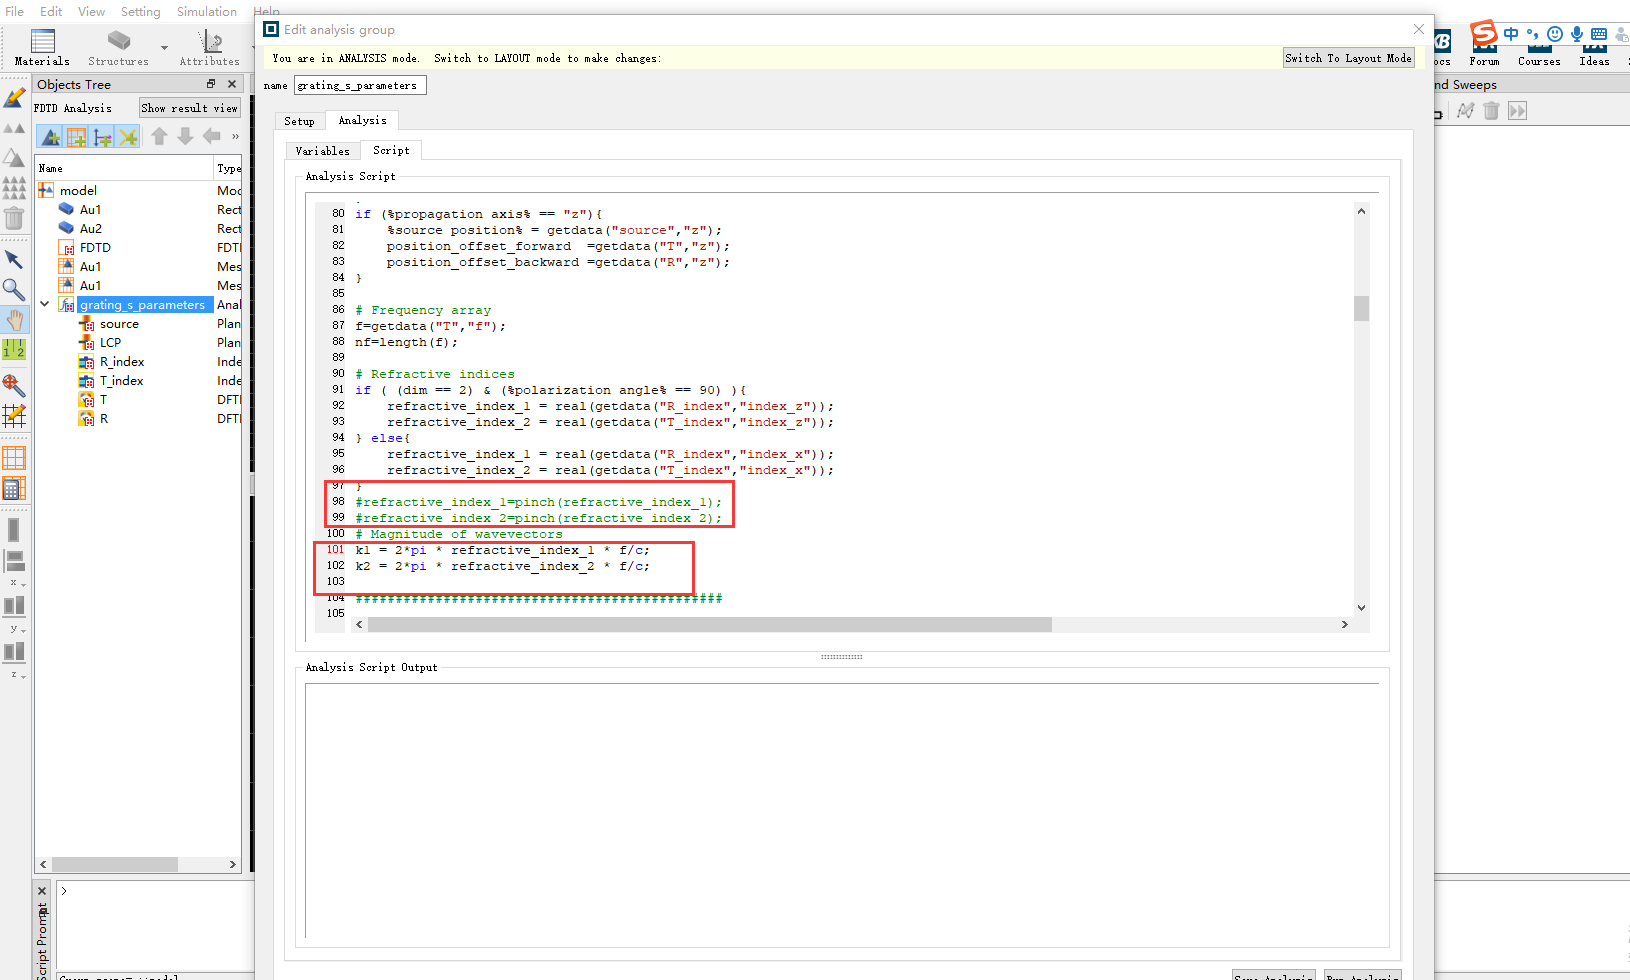Click Objects Tree horizontal scrollbar

coord(114,864)
